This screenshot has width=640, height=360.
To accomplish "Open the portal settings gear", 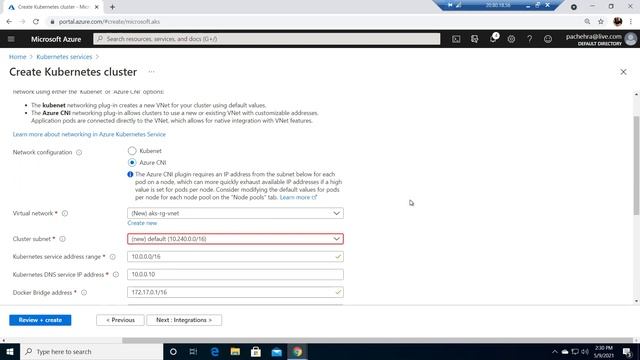I will [511, 39].
